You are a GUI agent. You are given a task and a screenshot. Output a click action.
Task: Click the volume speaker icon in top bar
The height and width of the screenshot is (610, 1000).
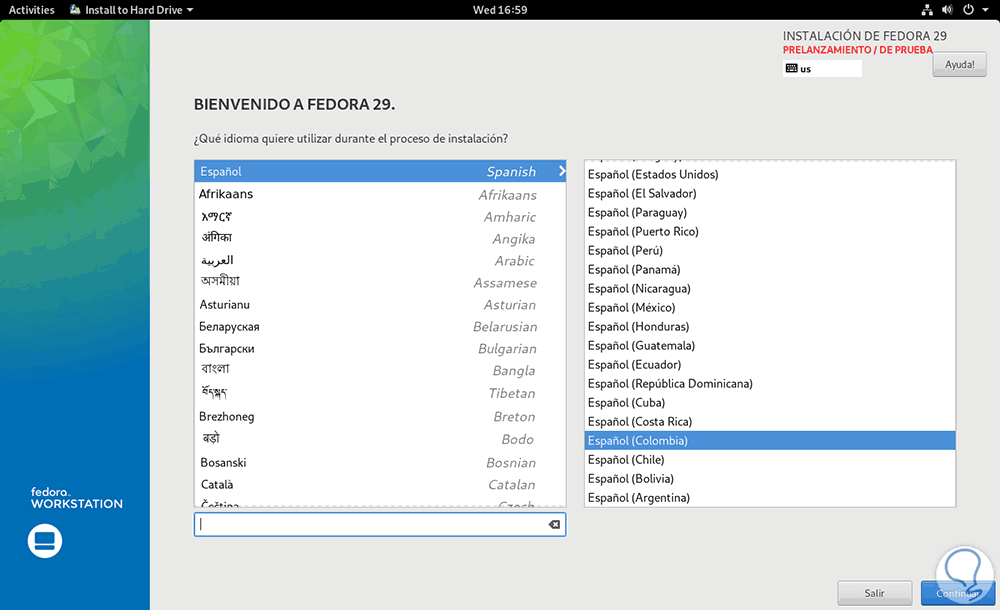[x=947, y=10]
